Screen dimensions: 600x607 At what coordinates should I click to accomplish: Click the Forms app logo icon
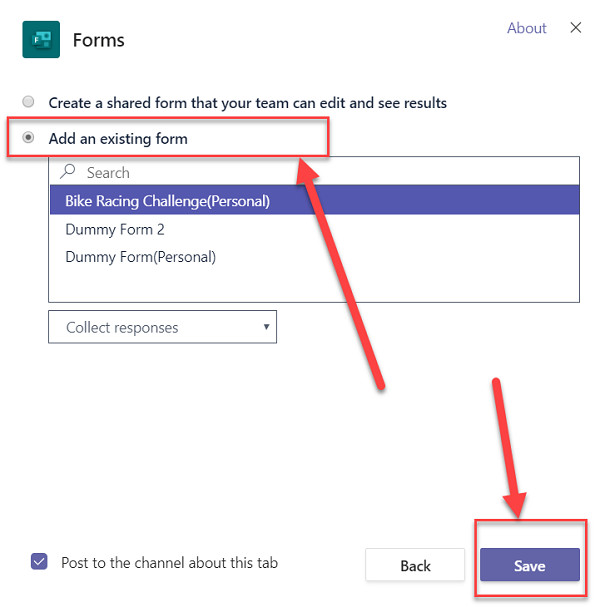point(41,39)
